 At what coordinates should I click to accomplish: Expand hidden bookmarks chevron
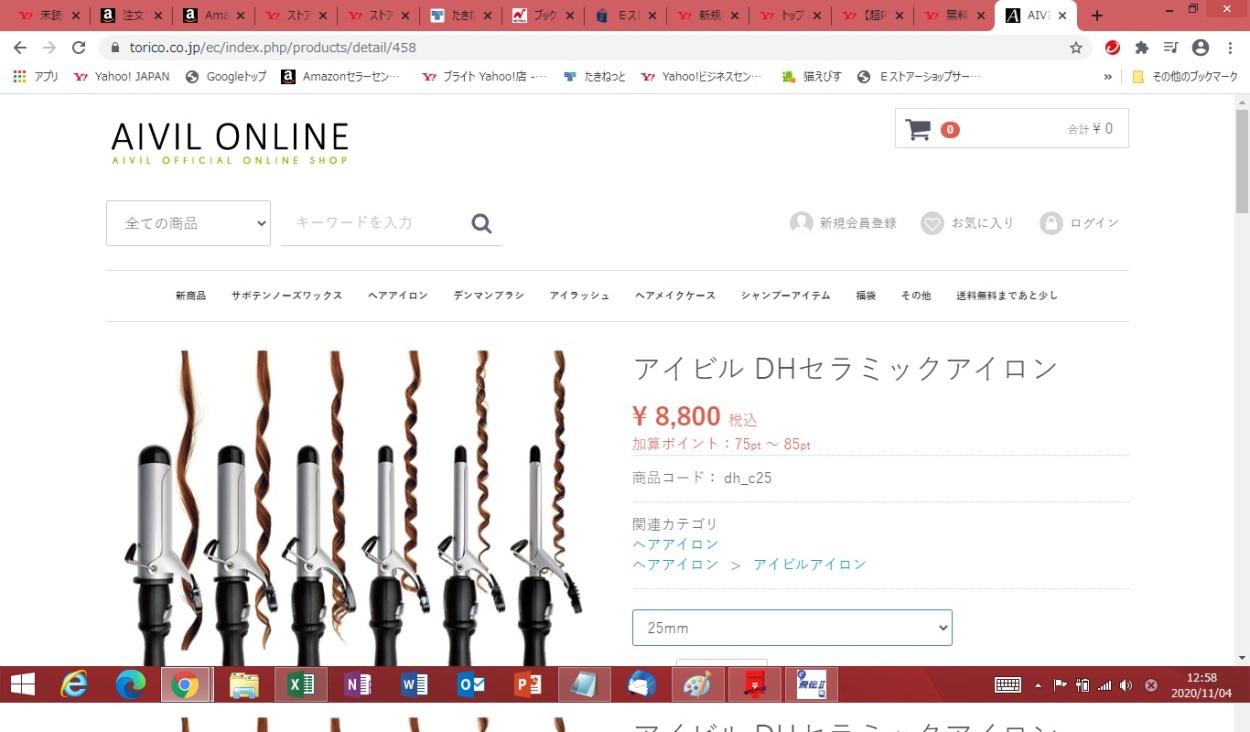pos(1108,77)
